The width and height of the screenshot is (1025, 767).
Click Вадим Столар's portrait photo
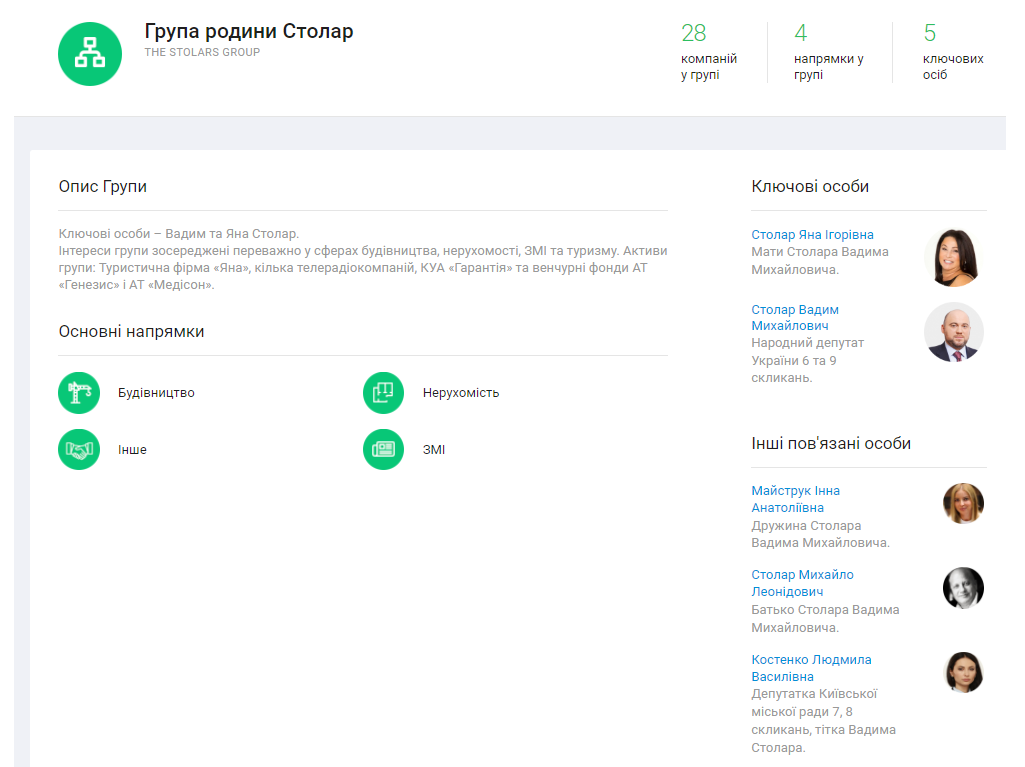click(953, 332)
